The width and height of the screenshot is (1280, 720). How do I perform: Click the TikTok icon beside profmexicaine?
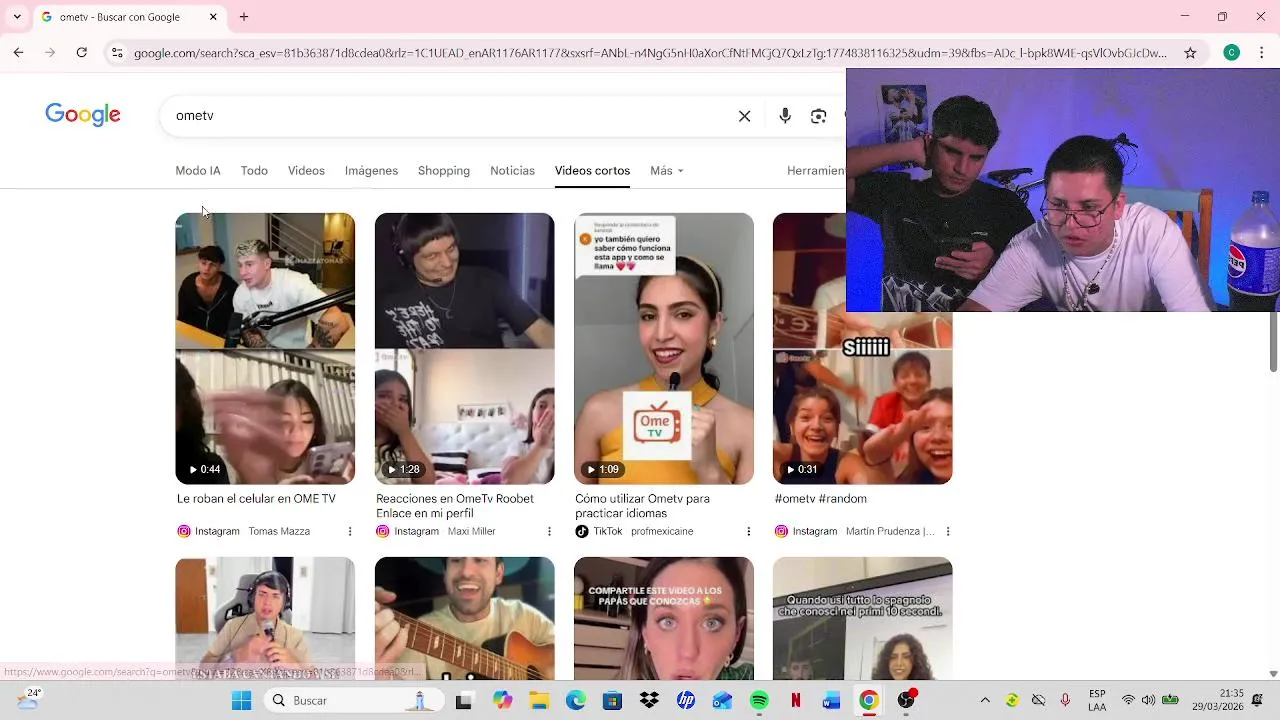click(x=582, y=531)
